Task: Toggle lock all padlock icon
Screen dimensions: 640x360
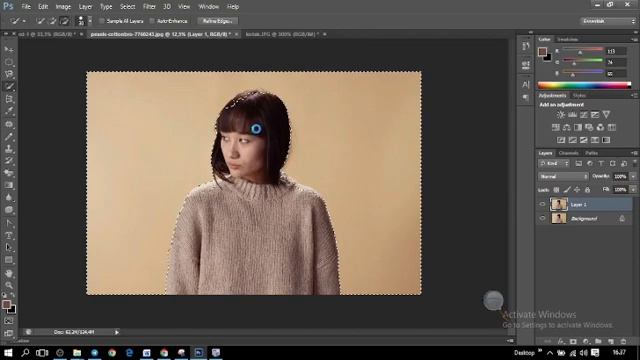Action: click(x=587, y=190)
